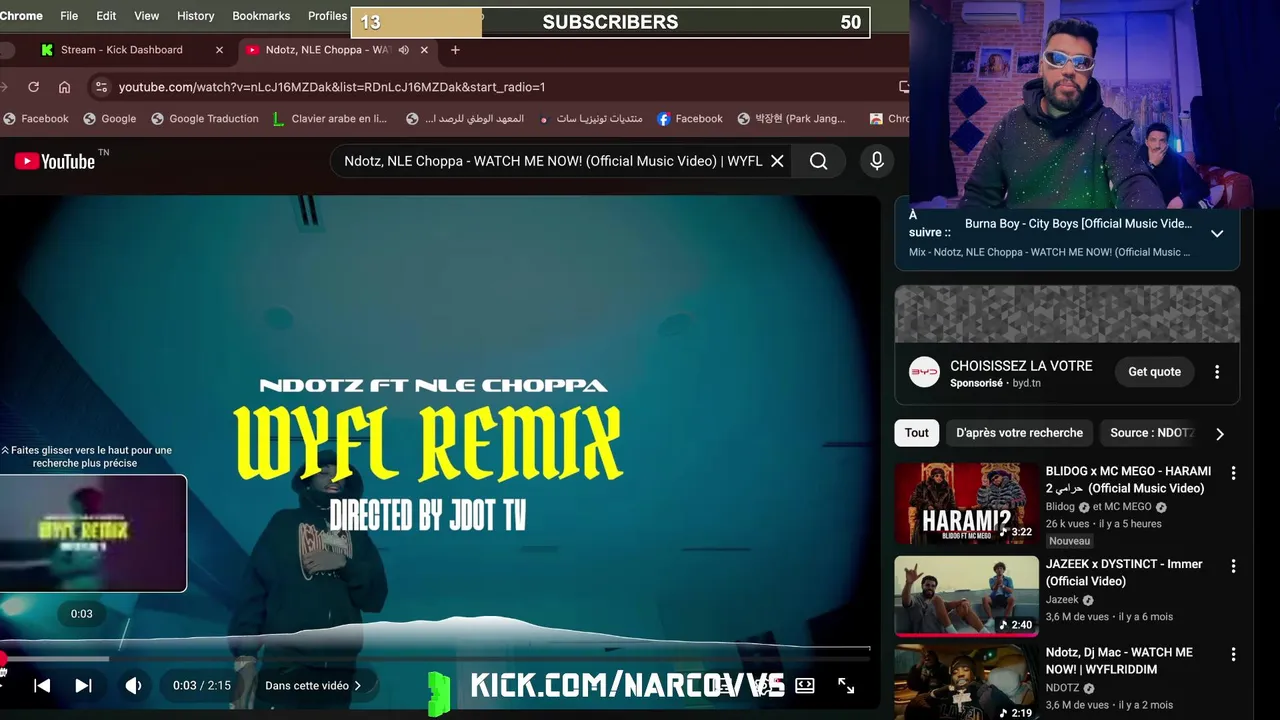Click the video title JAZEEK x DYSTINCT - Immer

(1124, 572)
